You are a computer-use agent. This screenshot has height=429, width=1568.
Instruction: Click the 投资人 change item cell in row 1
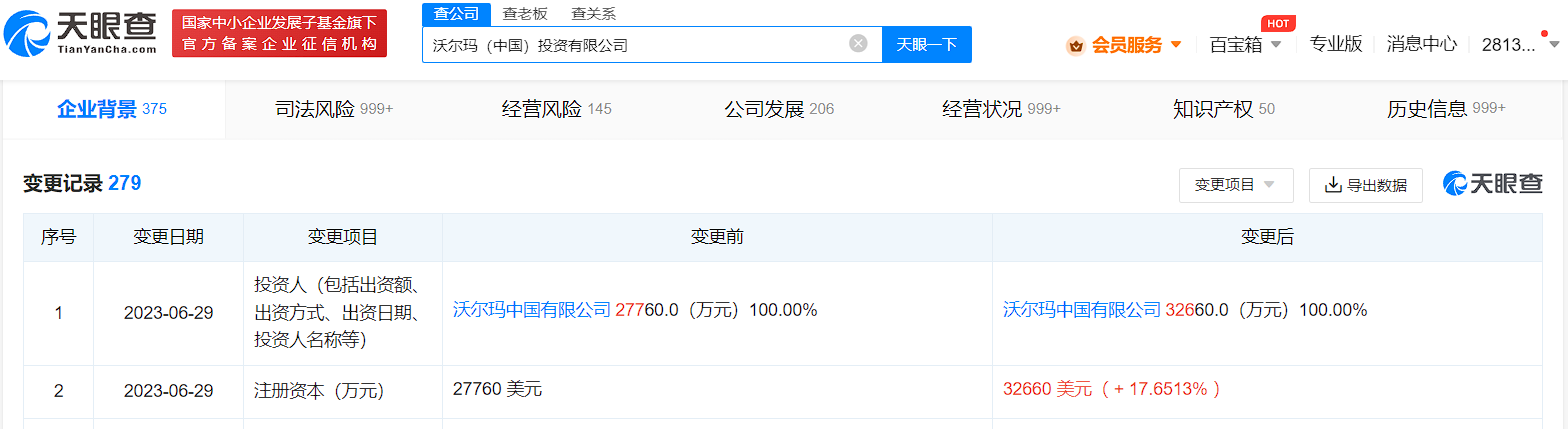(x=343, y=312)
